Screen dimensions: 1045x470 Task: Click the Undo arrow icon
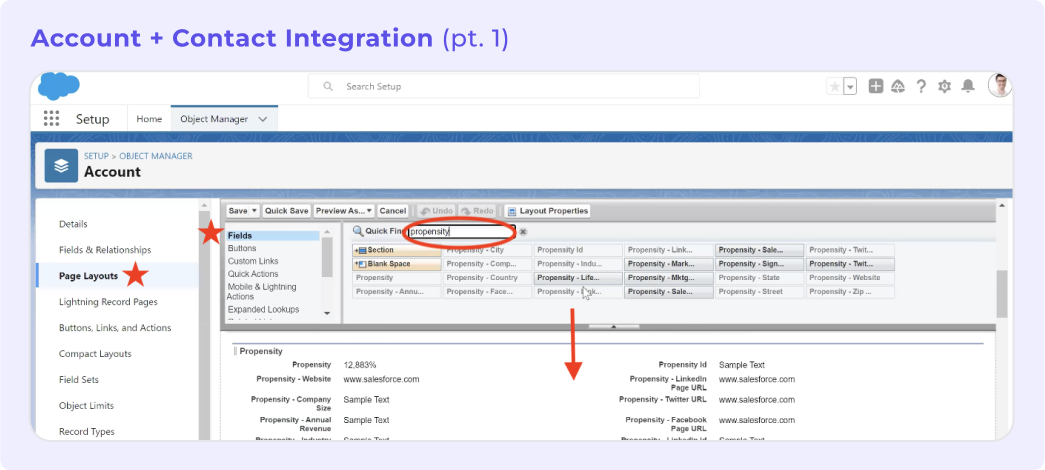point(425,211)
